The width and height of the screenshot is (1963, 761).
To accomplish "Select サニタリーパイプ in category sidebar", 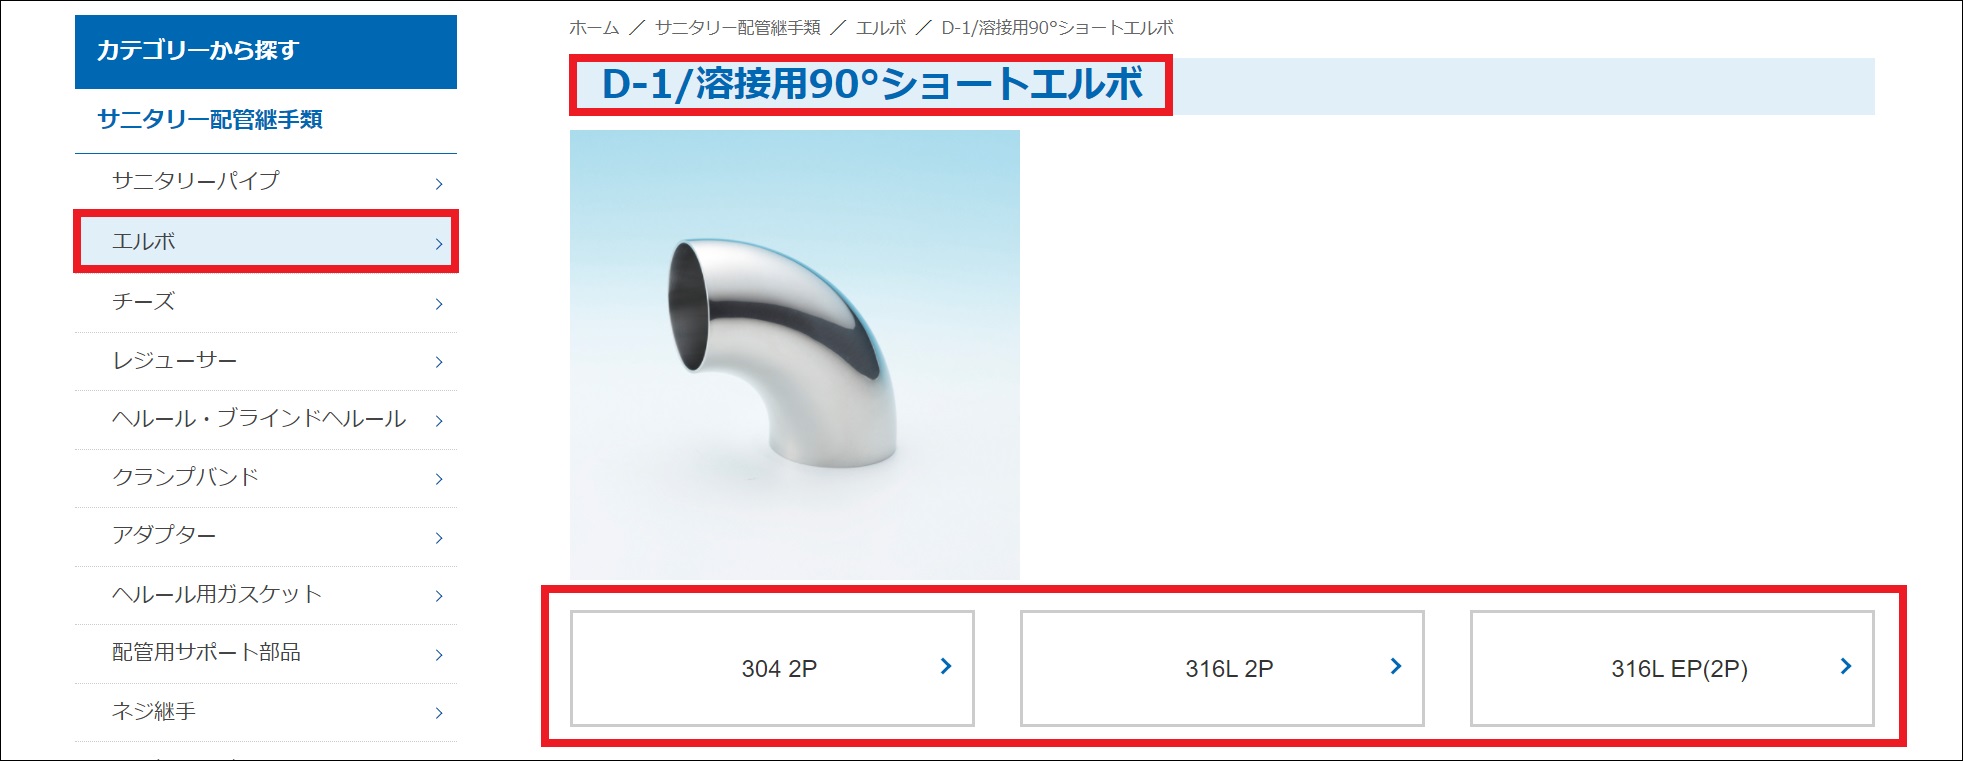I will pos(266,181).
